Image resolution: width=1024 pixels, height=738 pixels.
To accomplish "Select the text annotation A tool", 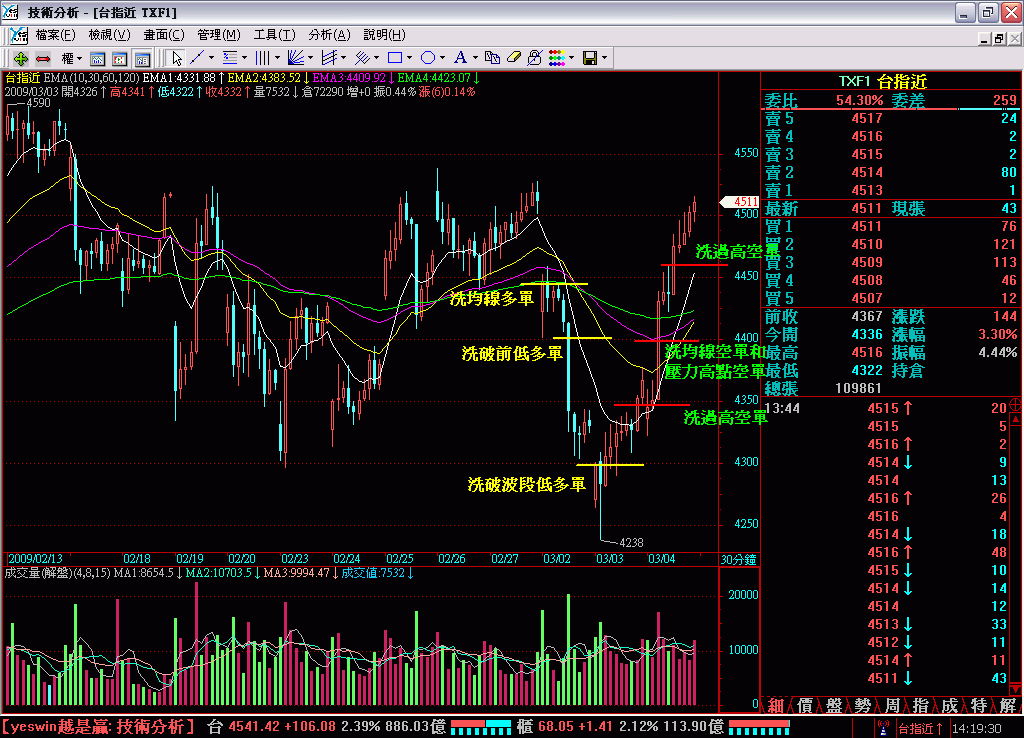I will [460, 59].
